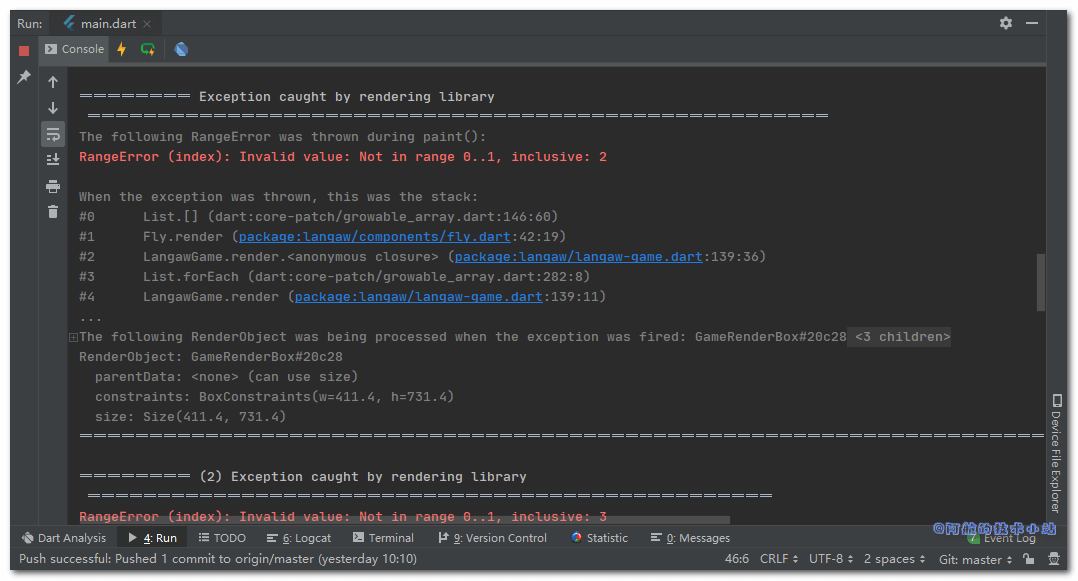Viewport: 1078px width, 581px height.
Task: Toggle the pin tab icon
Action: (x=24, y=77)
